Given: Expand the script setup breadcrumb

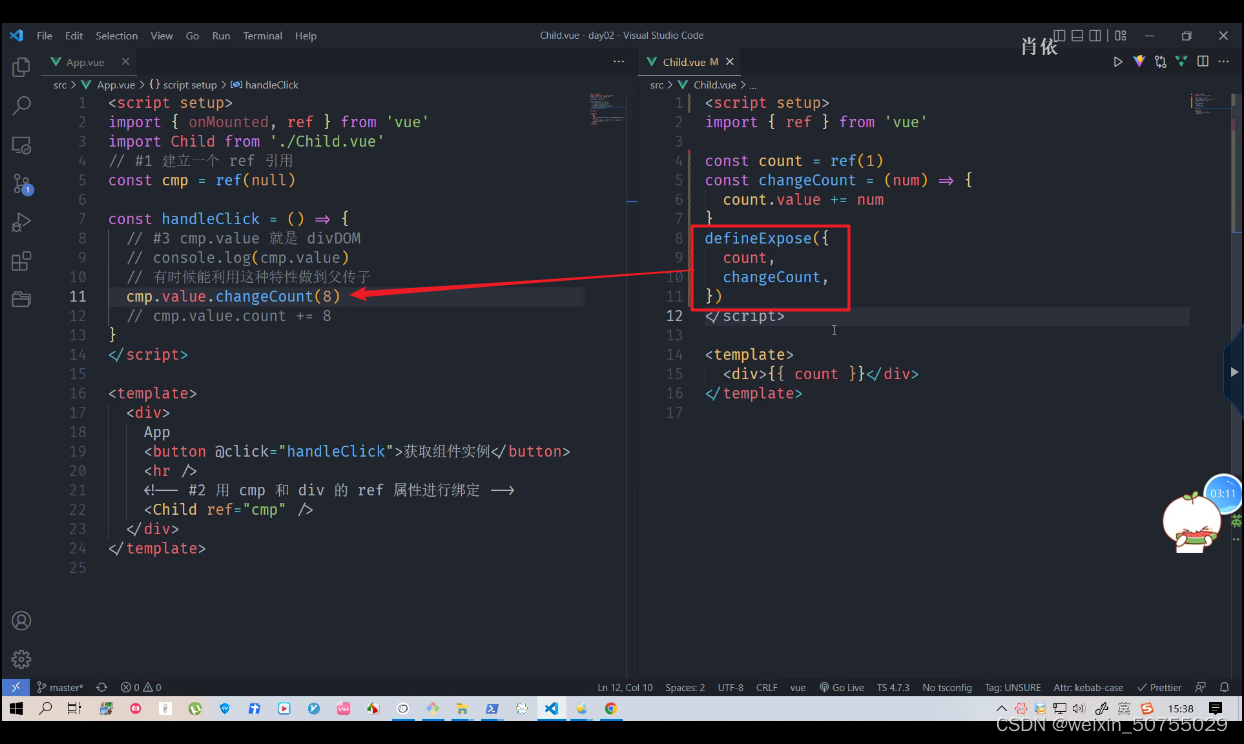Looking at the screenshot, I should [183, 85].
